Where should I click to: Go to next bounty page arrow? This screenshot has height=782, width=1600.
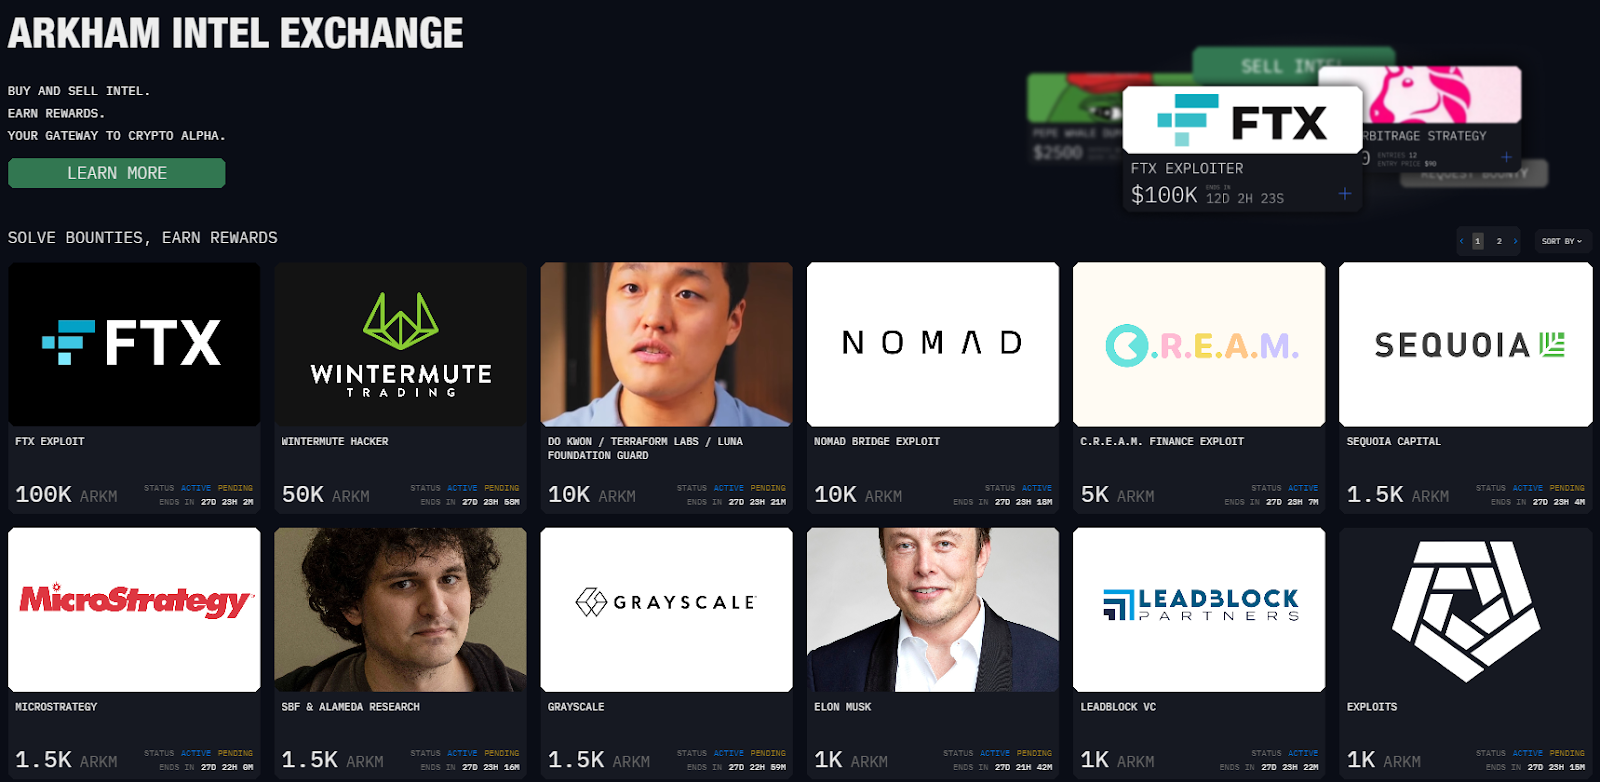point(1515,241)
